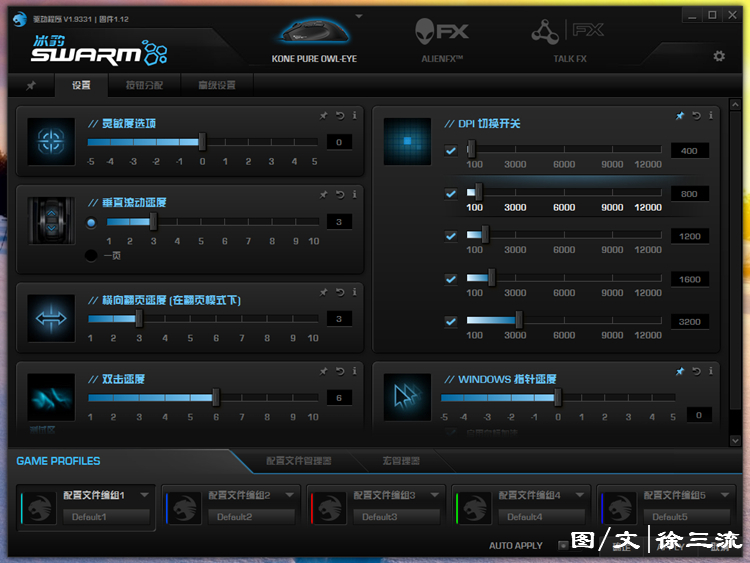The width and height of the screenshot is (750, 563).
Task: Pin the 灵敏度选项 panel
Action: pos(323,116)
